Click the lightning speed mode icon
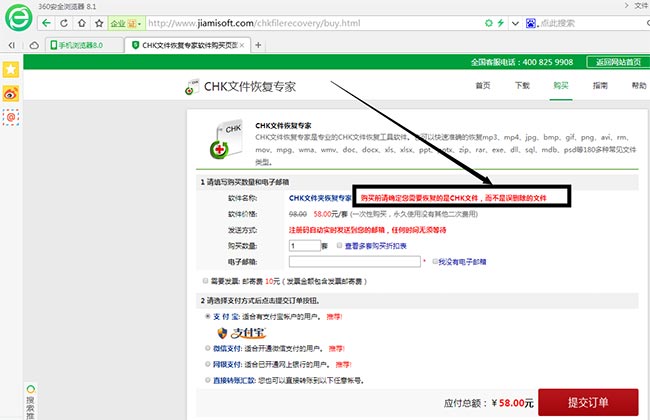650x420 pixels. coord(501,23)
